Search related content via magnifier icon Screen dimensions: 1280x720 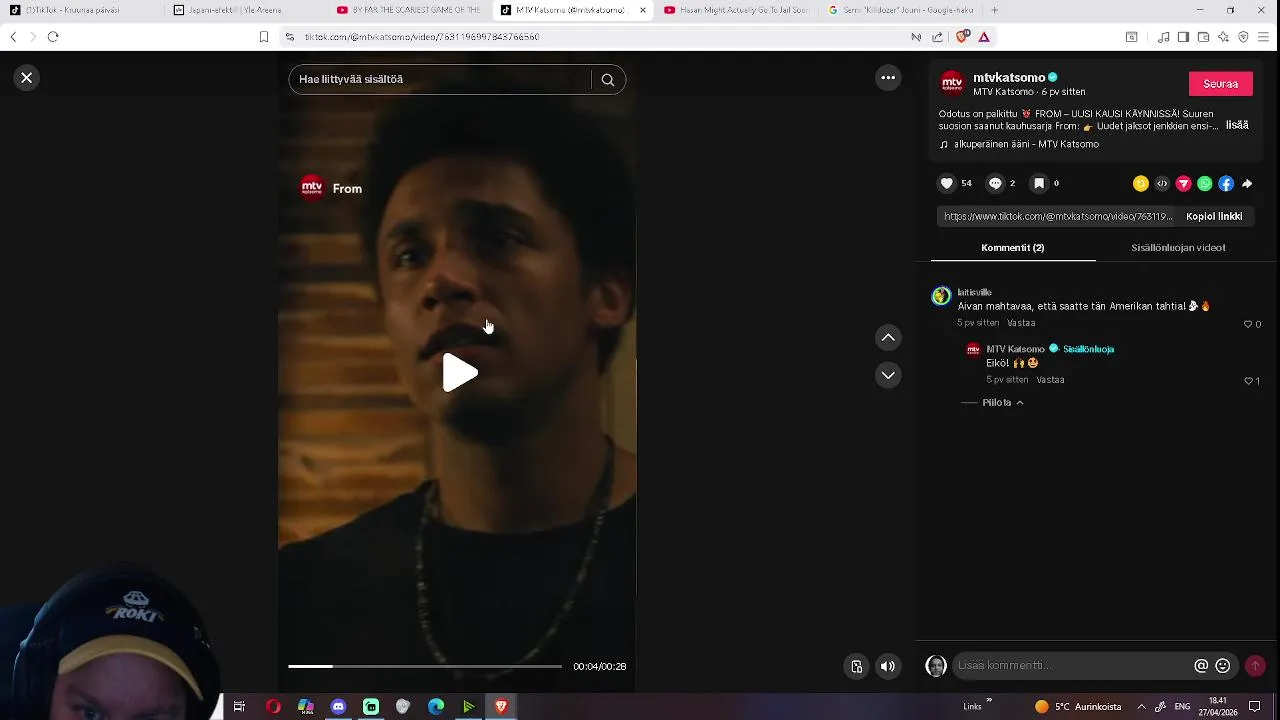(x=608, y=80)
